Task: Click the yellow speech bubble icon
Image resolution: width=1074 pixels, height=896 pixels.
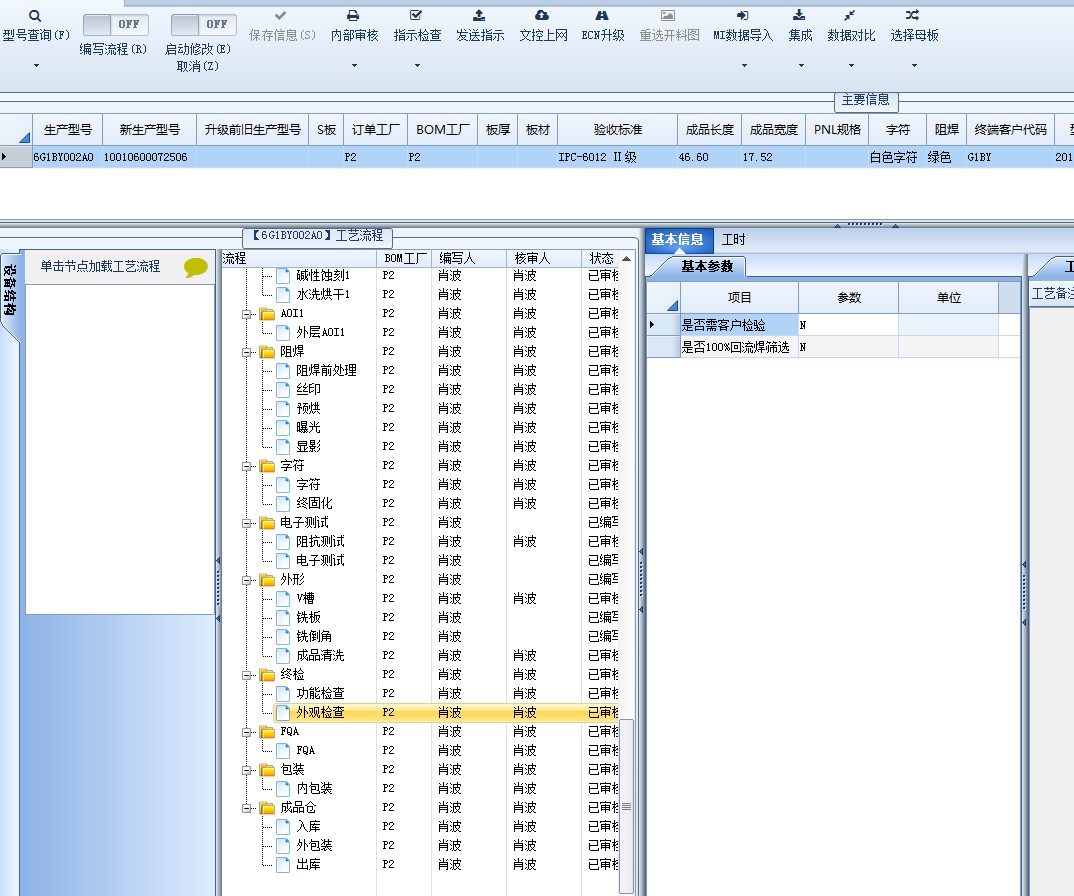Action: click(196, 267)
